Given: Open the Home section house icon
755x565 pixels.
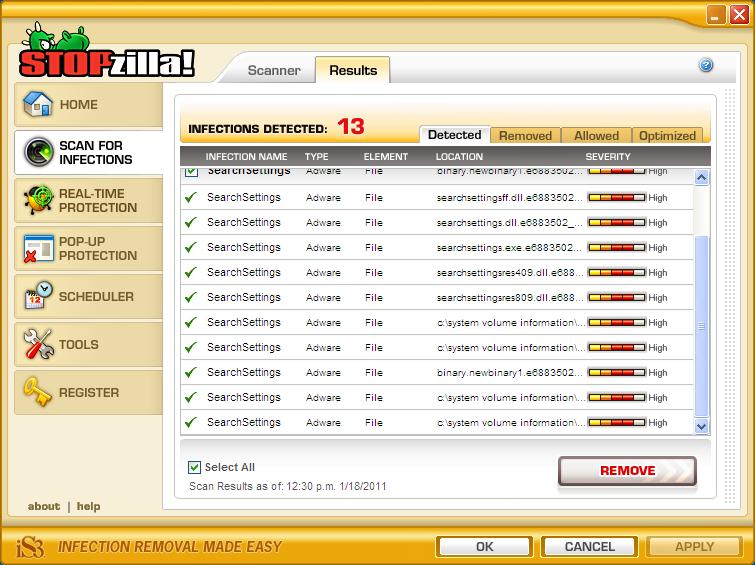Looking at the screenshot, I should pos(37,104).
